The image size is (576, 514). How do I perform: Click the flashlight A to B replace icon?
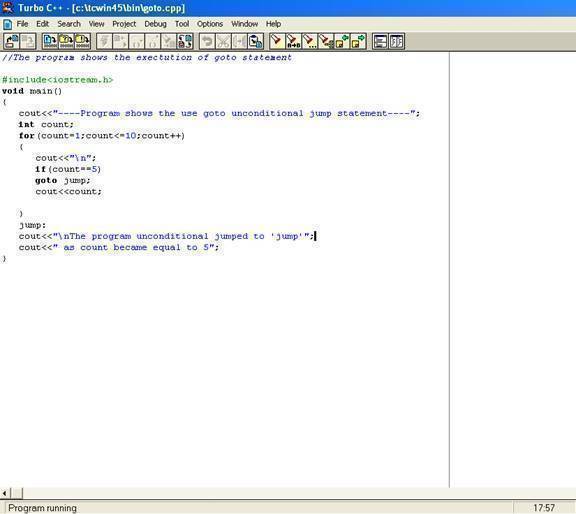[x=294, y=41]
